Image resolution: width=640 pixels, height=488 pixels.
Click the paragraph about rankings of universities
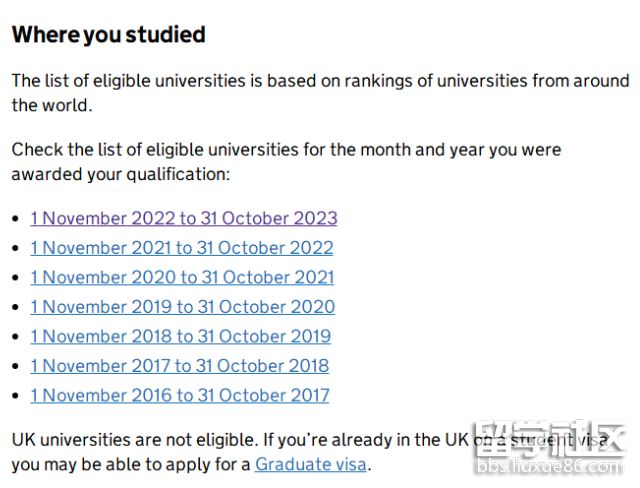(320, 92)
